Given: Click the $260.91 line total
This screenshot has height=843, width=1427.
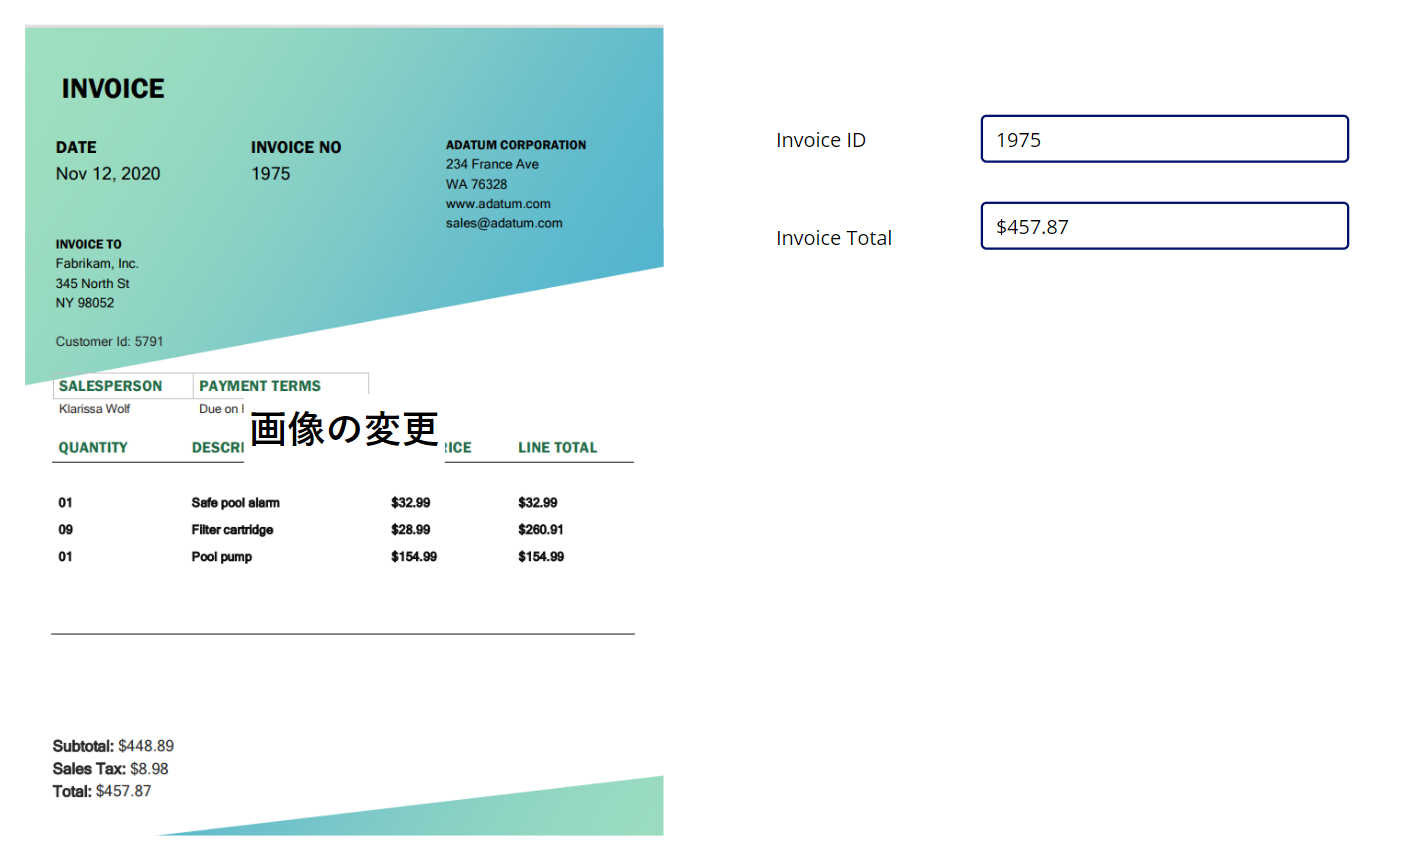Looking at the screenshot, I should point(540,530).
